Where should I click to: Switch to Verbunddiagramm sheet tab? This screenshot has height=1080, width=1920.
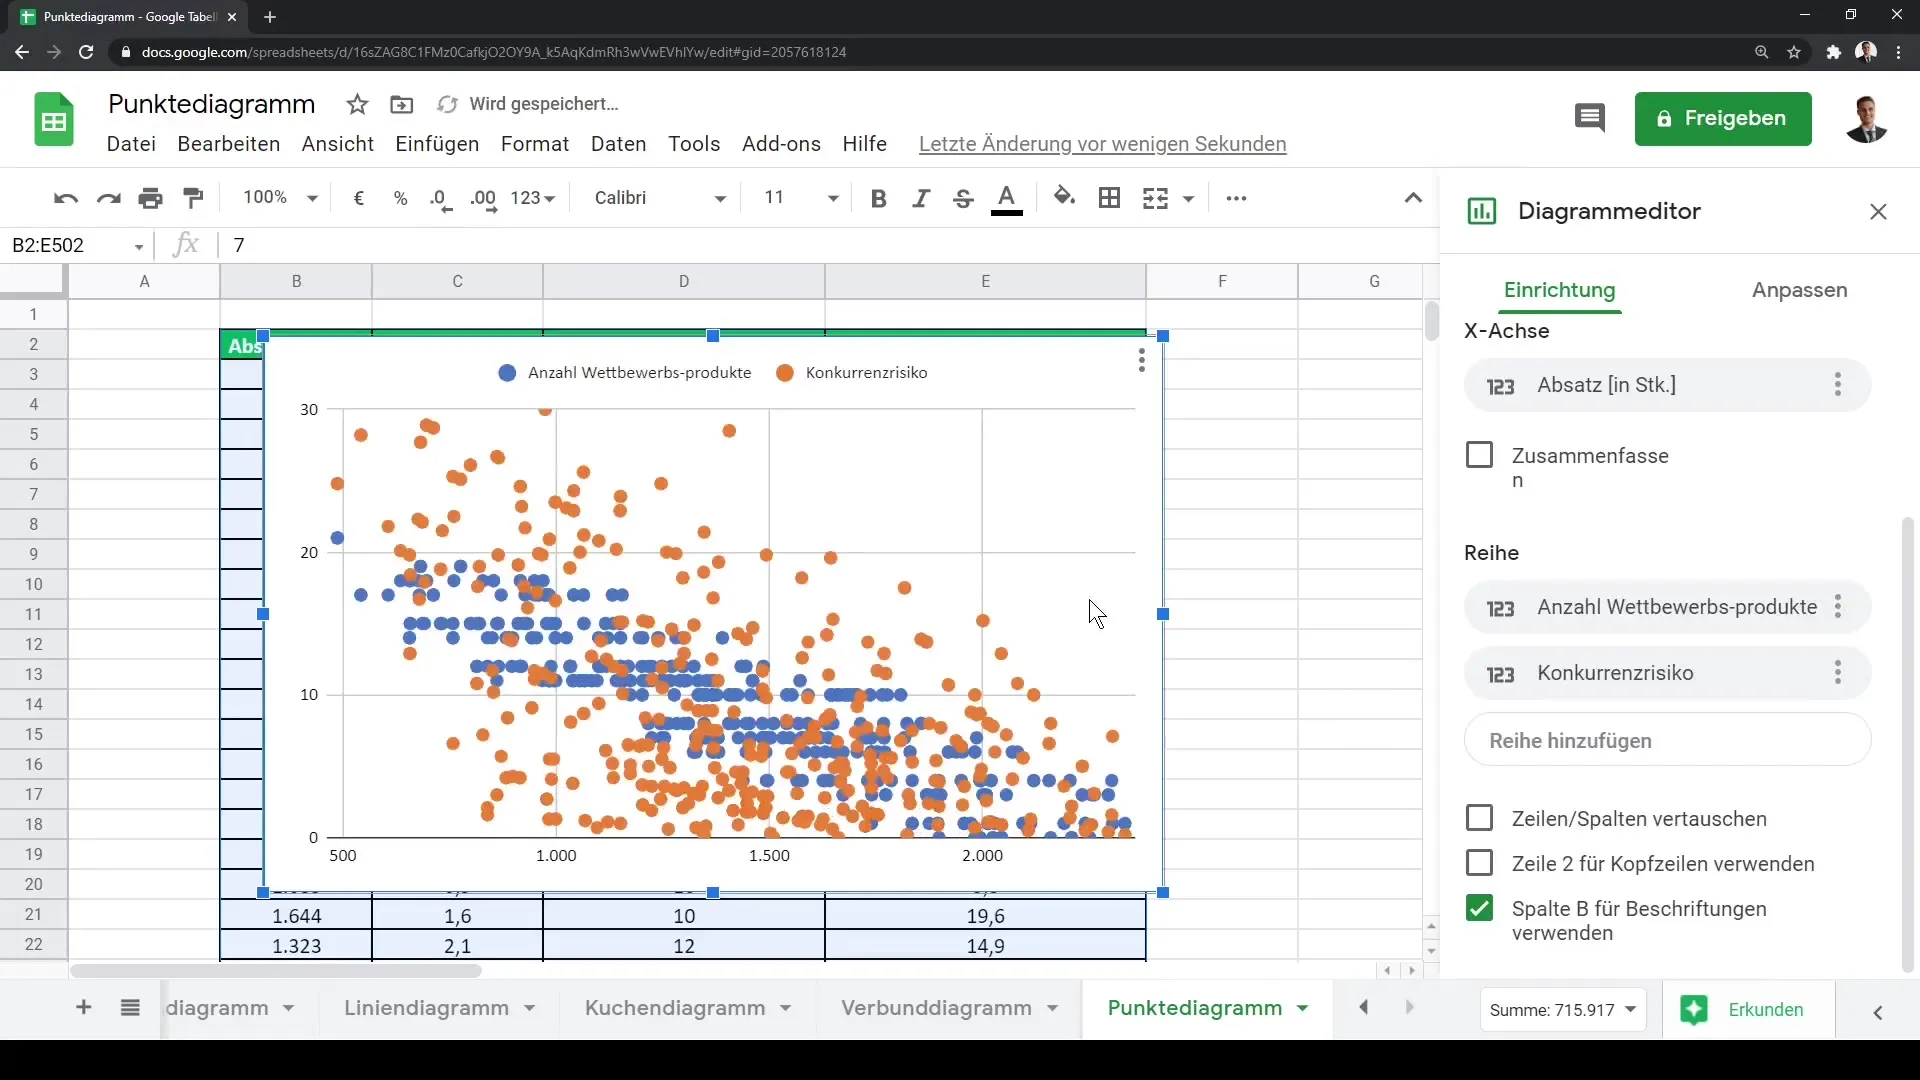[936, 1008]
